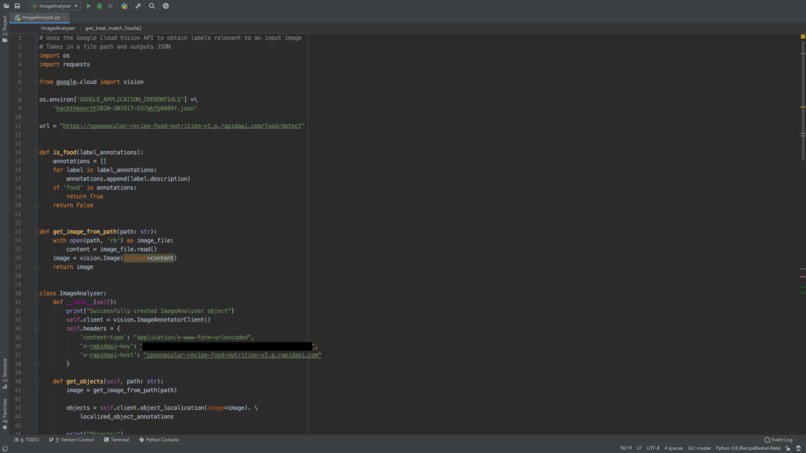806x453 pixels.
Task: Run ImageAnalyzer with the green play button
Action: [x=88, y=6]
